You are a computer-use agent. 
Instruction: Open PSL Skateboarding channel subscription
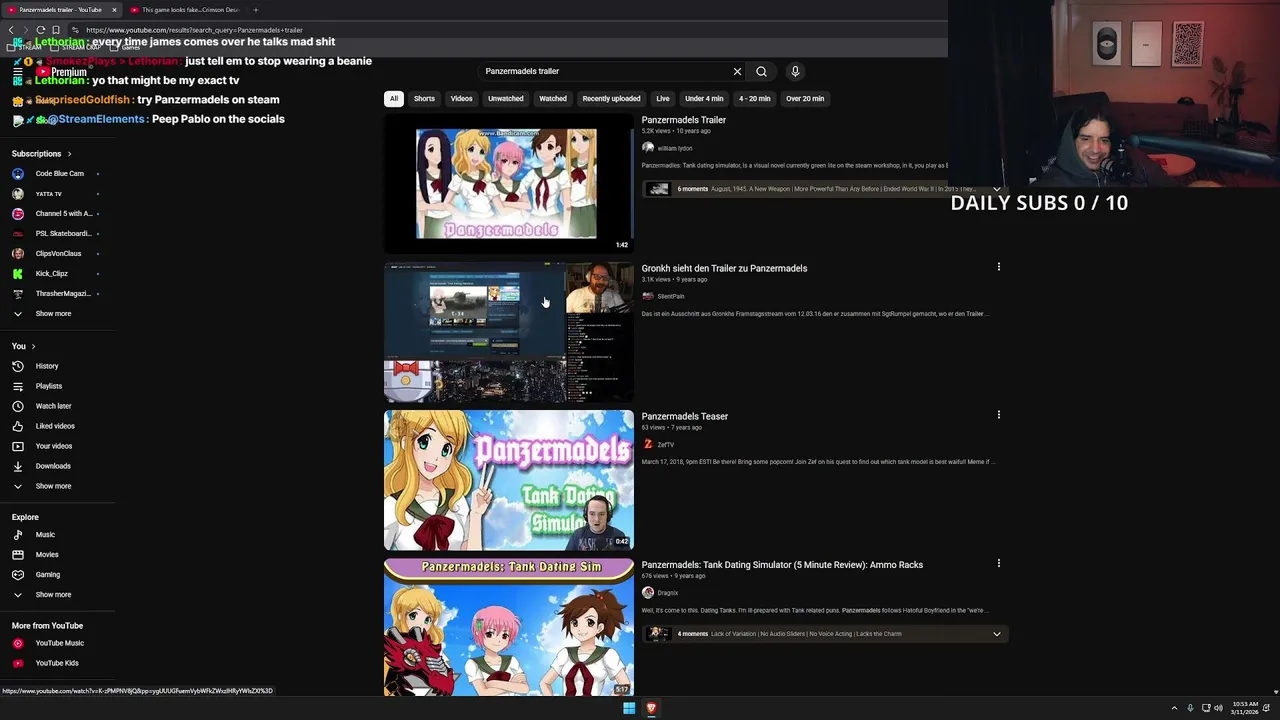click(63, 234)
